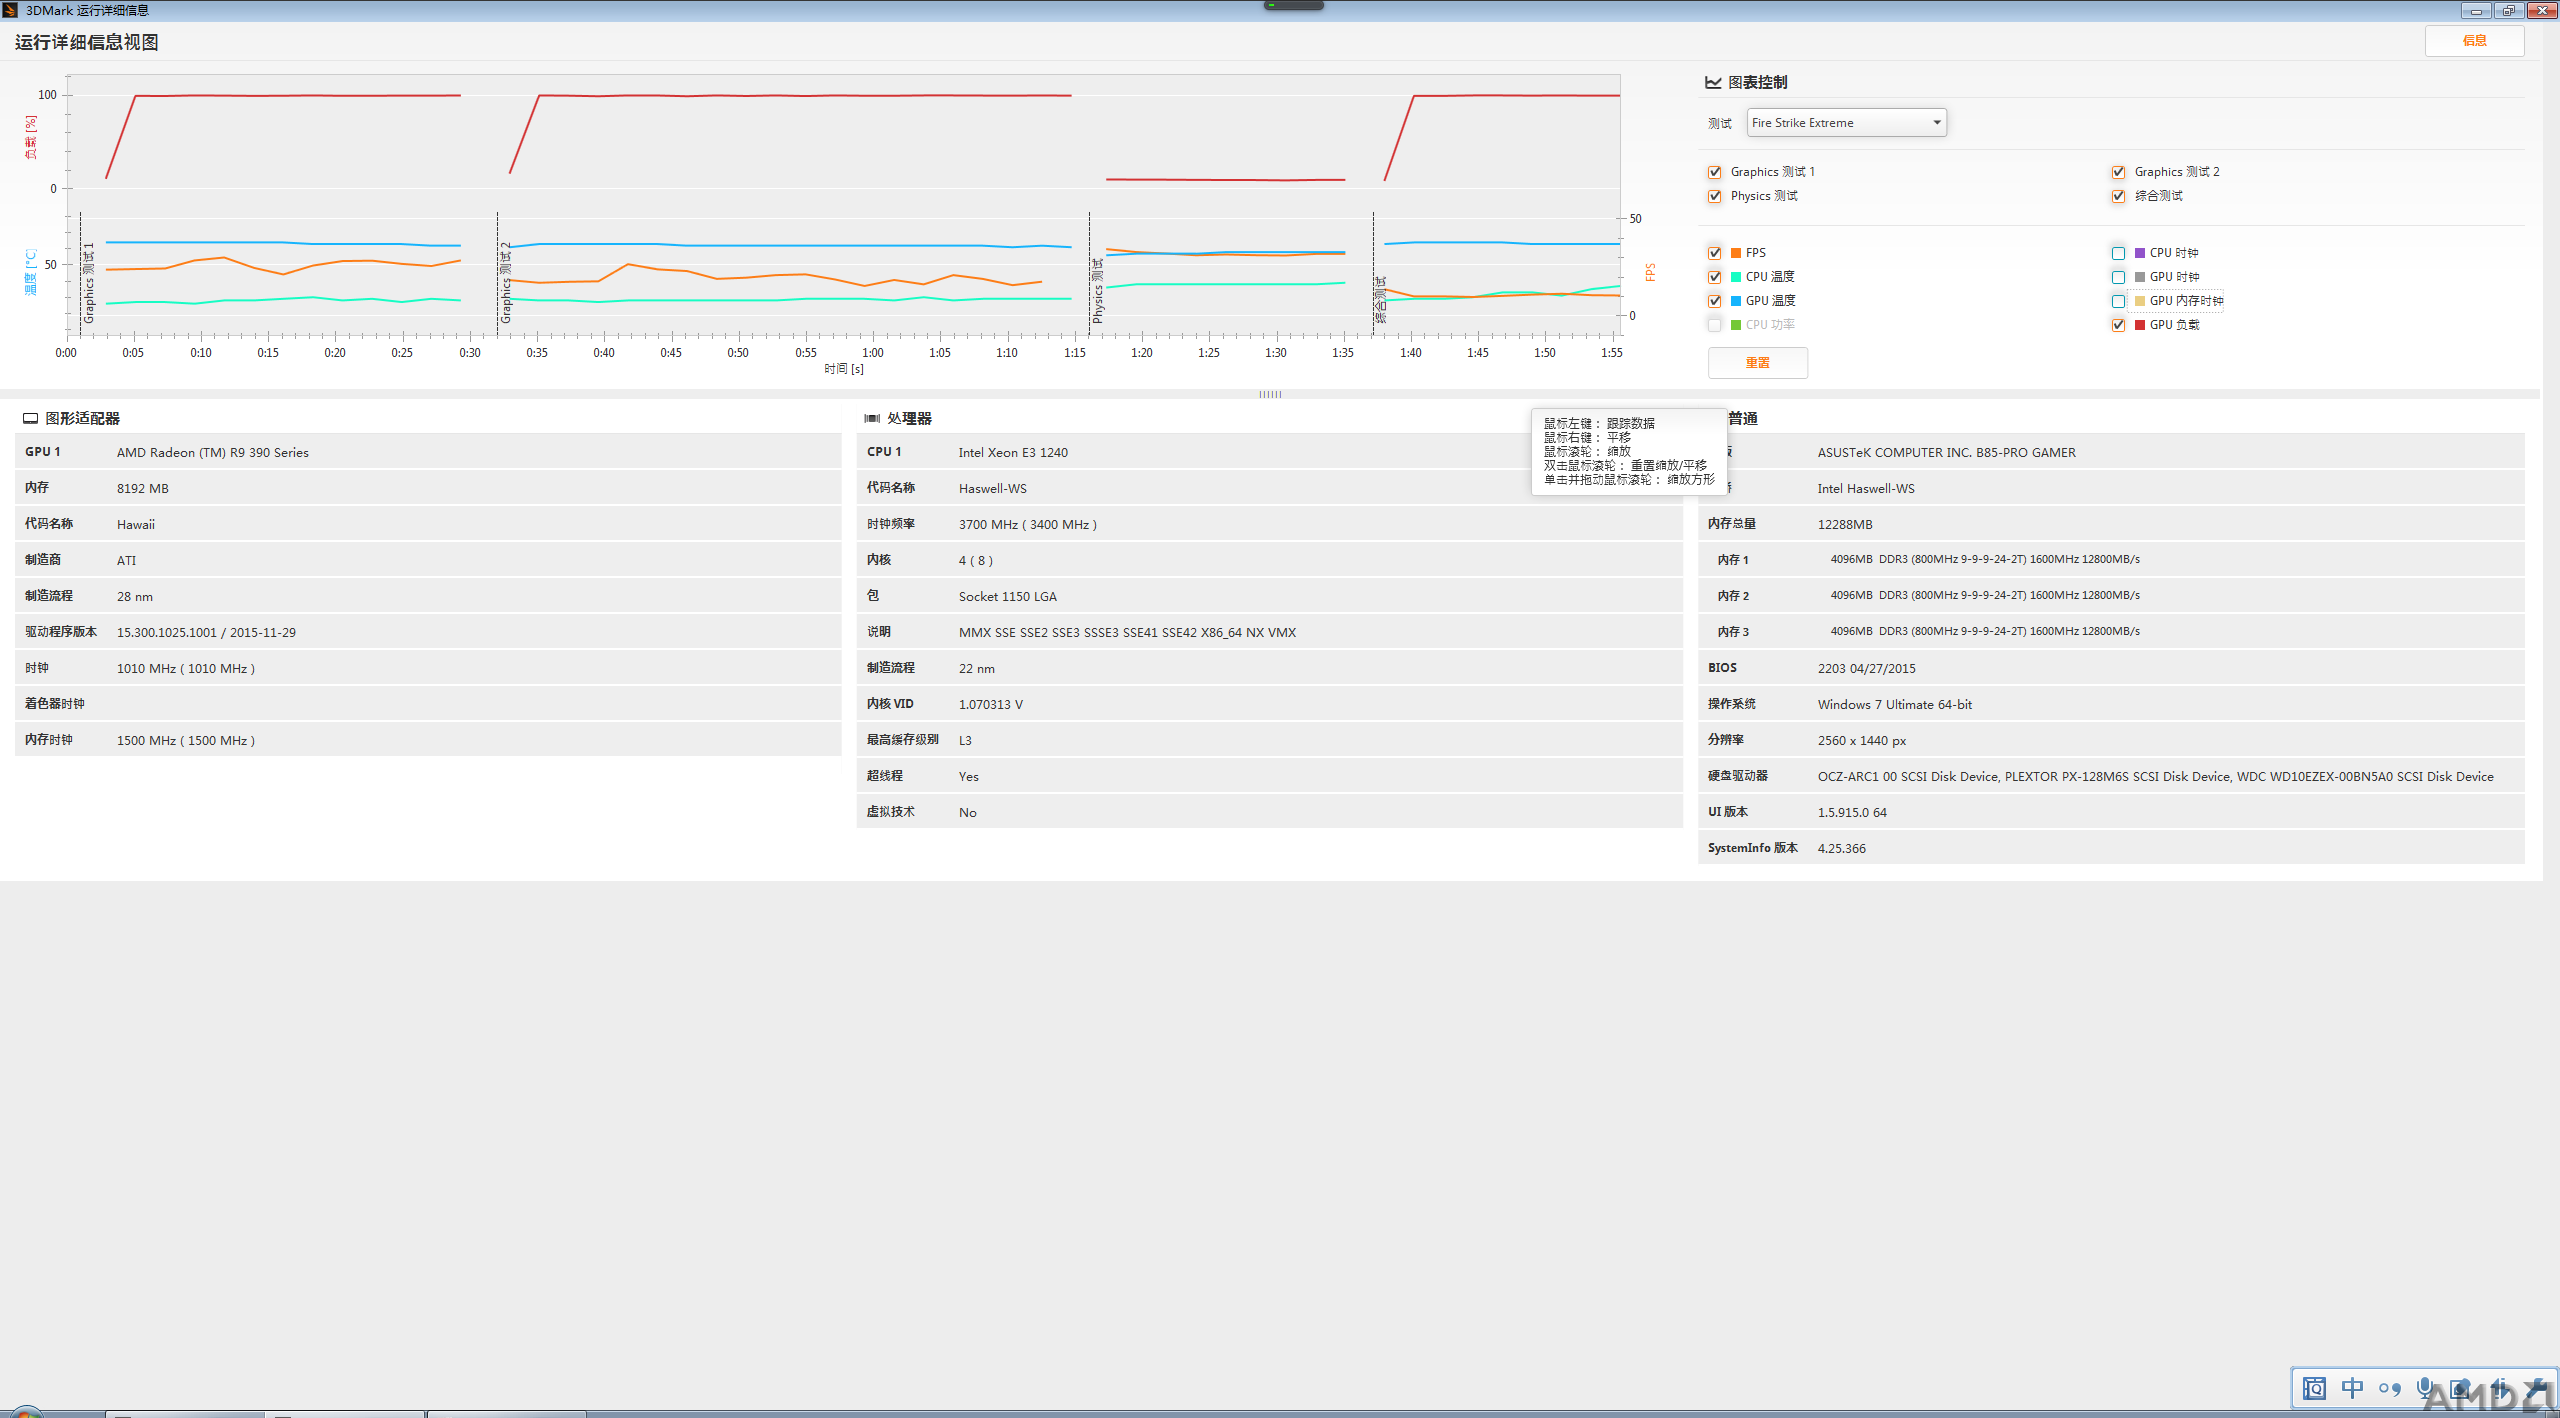Click the 1010 MHz ( 1010 MHz ) clock value
Screen dimensions: 2560x1418
[x=186, y=669]
